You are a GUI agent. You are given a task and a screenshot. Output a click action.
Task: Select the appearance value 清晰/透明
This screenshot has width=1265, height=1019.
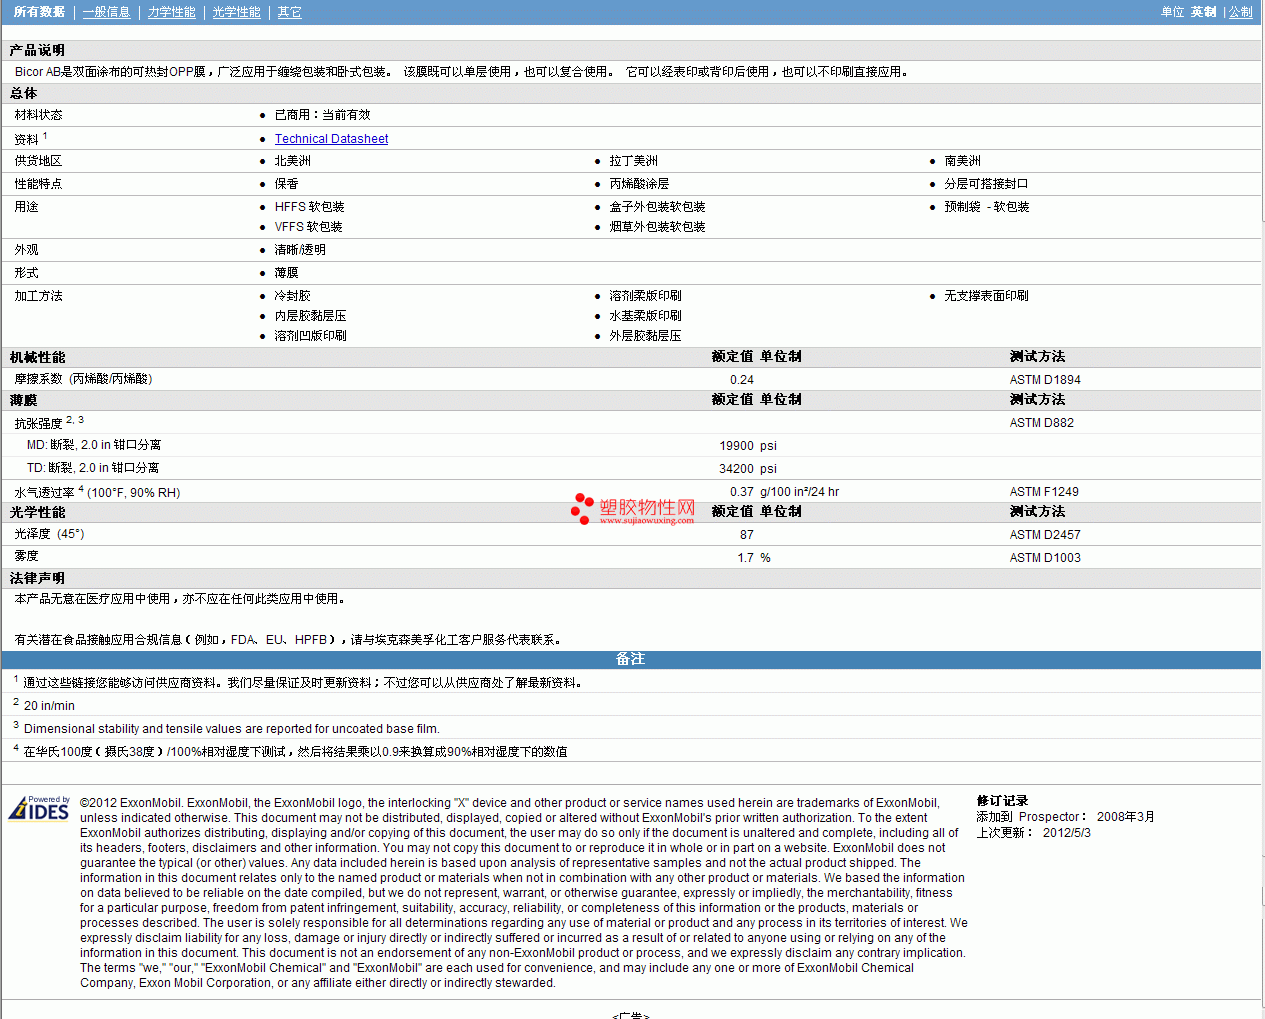[300, 250]
